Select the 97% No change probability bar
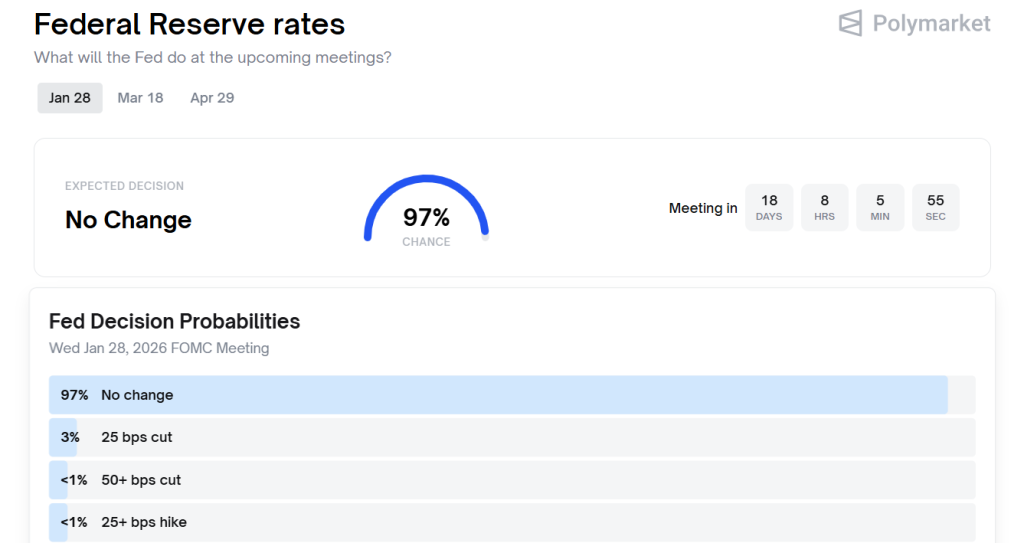The height and width of the screenshot is (543, 1024). click(498, 395)
